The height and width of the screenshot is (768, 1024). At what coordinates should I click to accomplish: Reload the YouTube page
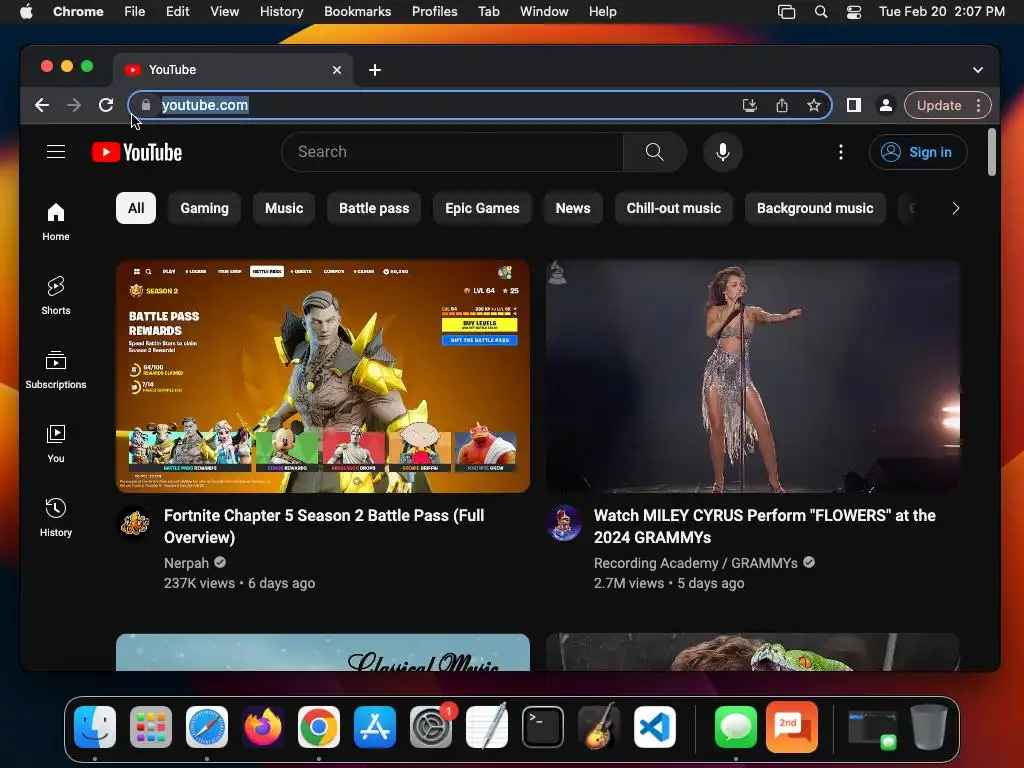pyautogui.click(x=106, y=105)
